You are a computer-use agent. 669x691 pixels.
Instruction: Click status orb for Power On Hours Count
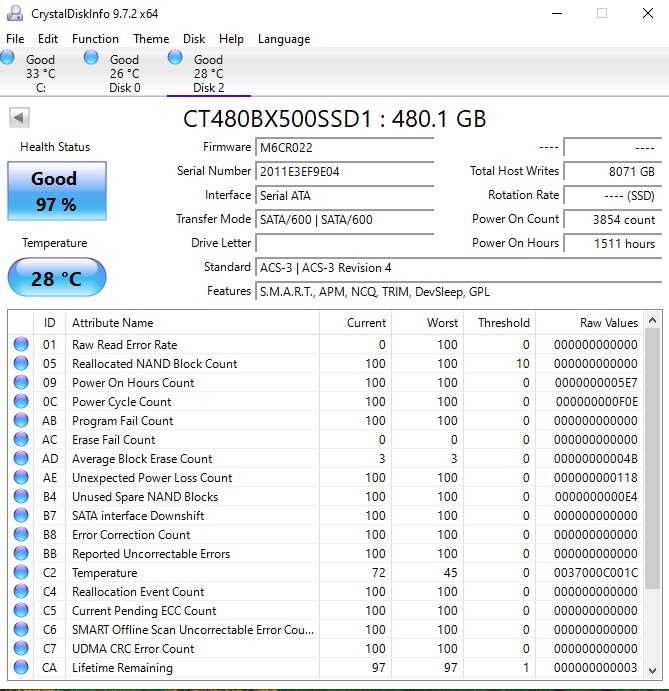point(21,383)
